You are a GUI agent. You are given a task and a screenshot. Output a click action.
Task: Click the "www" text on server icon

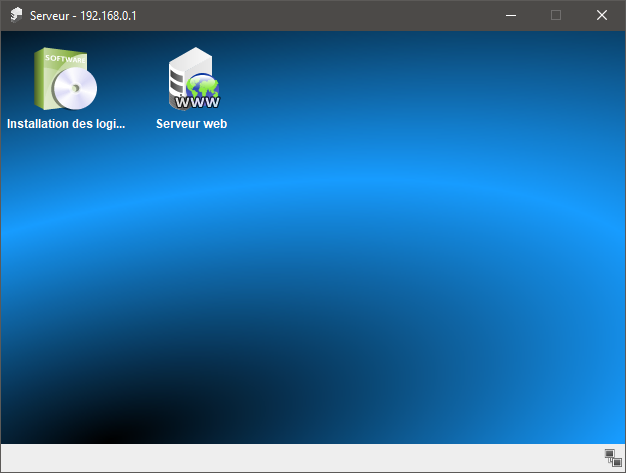tap(197, 101)
